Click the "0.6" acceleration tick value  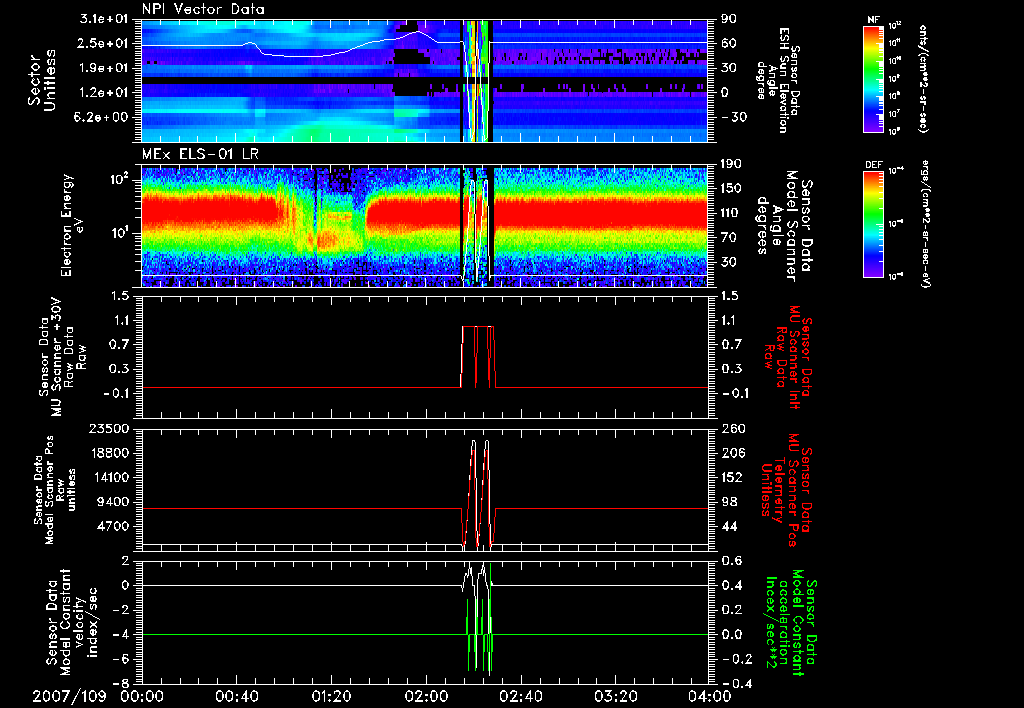pyautogui.click(x=733, y=562)
